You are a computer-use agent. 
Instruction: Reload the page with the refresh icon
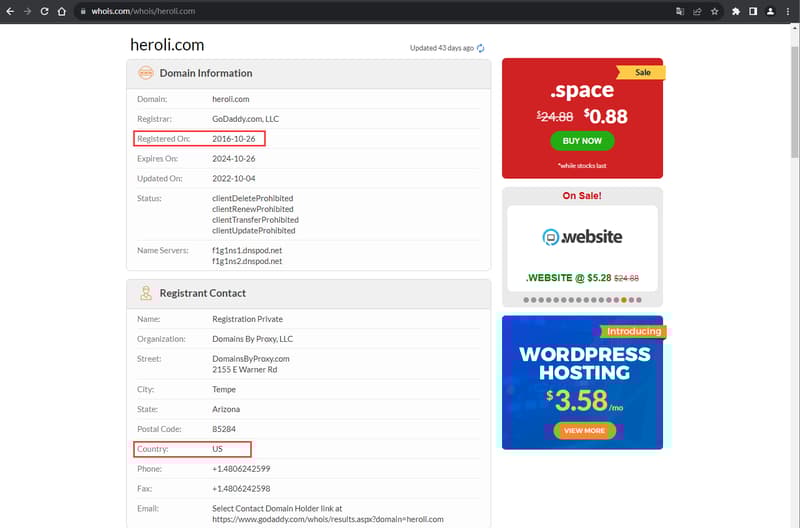click(x=44, y=11)
